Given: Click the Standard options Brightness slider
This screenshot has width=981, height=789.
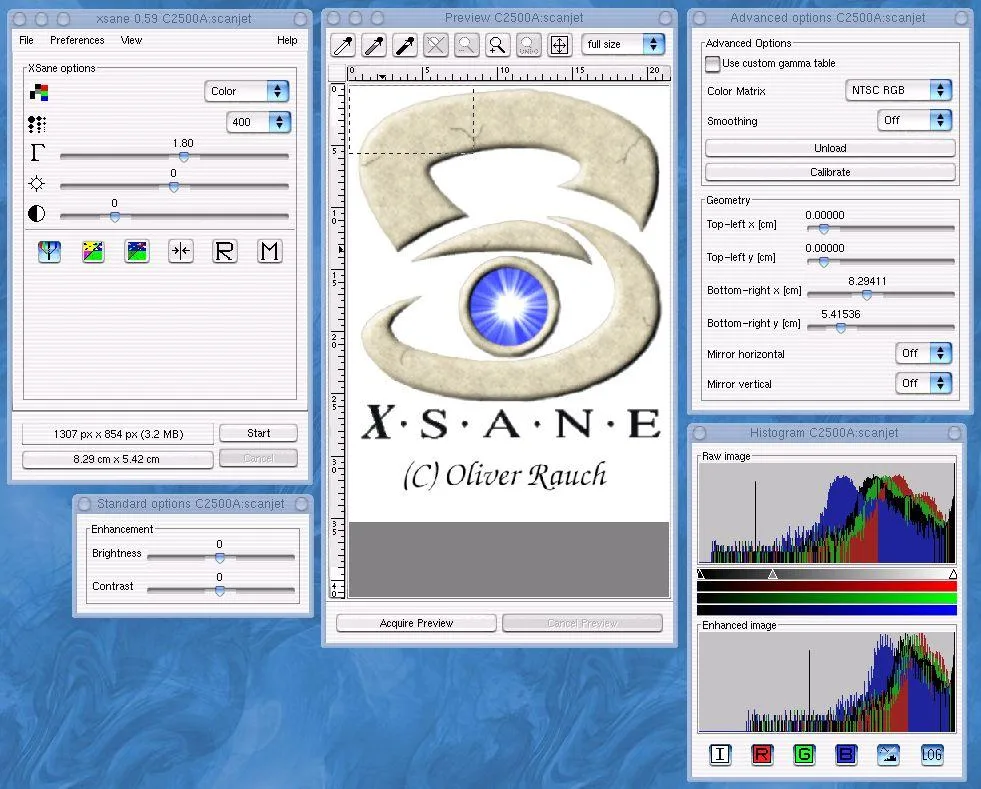Looking at the screenshot, I should 220,557.
